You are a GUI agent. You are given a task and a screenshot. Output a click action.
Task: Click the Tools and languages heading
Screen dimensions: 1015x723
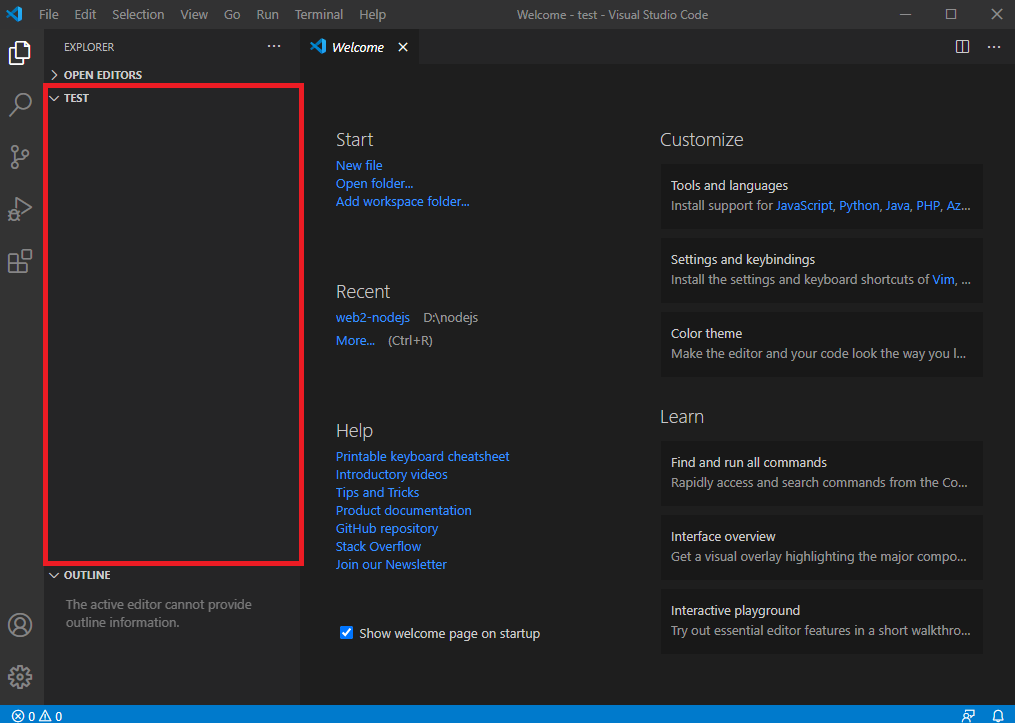(730, 186)
